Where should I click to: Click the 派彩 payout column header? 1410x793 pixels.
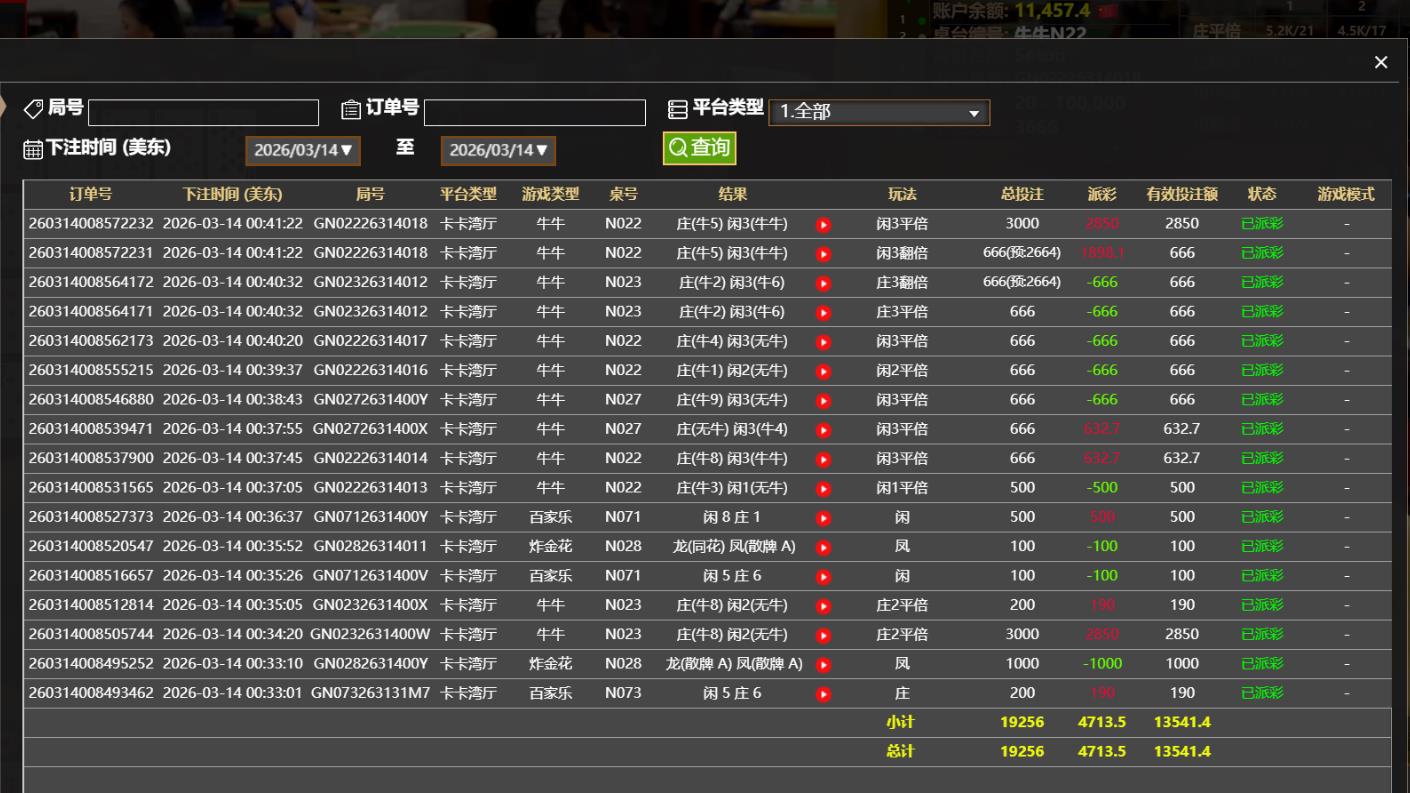pos(1102,194)
